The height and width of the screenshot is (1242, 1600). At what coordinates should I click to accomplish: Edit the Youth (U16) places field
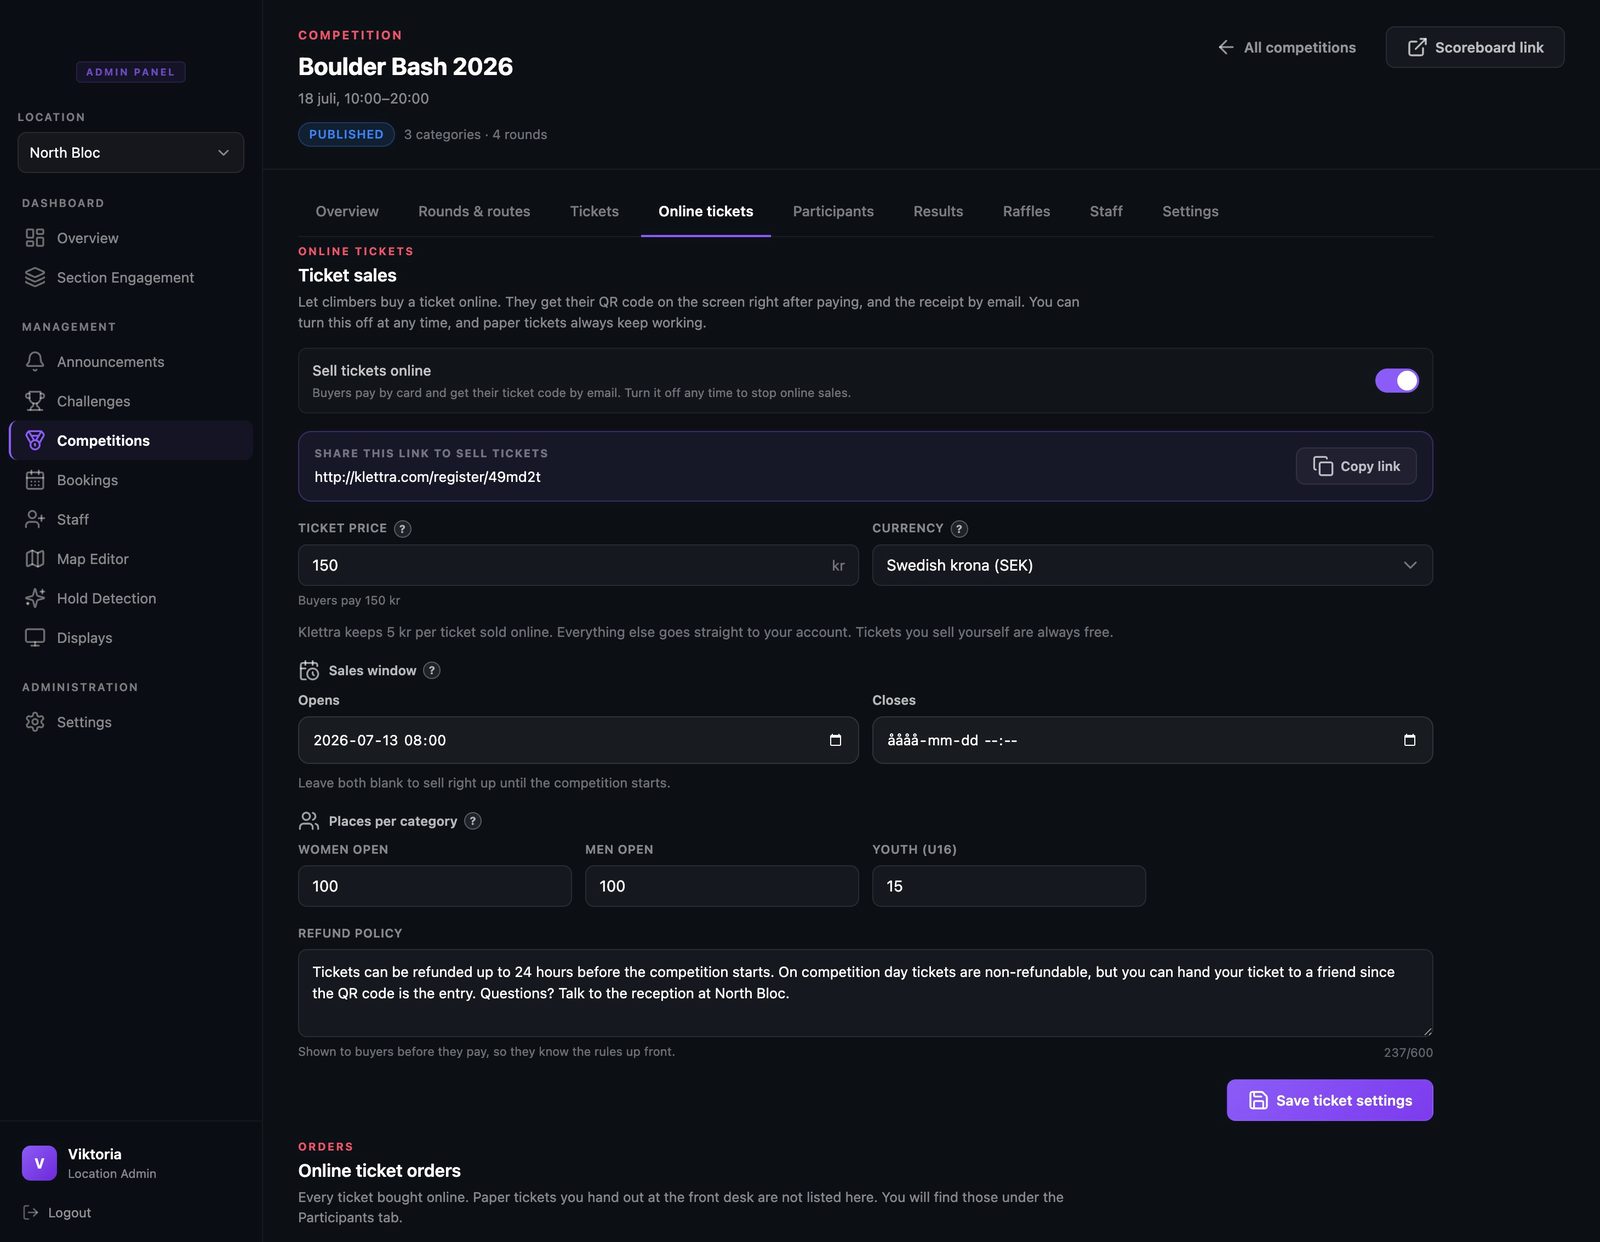pos(1009,886)
